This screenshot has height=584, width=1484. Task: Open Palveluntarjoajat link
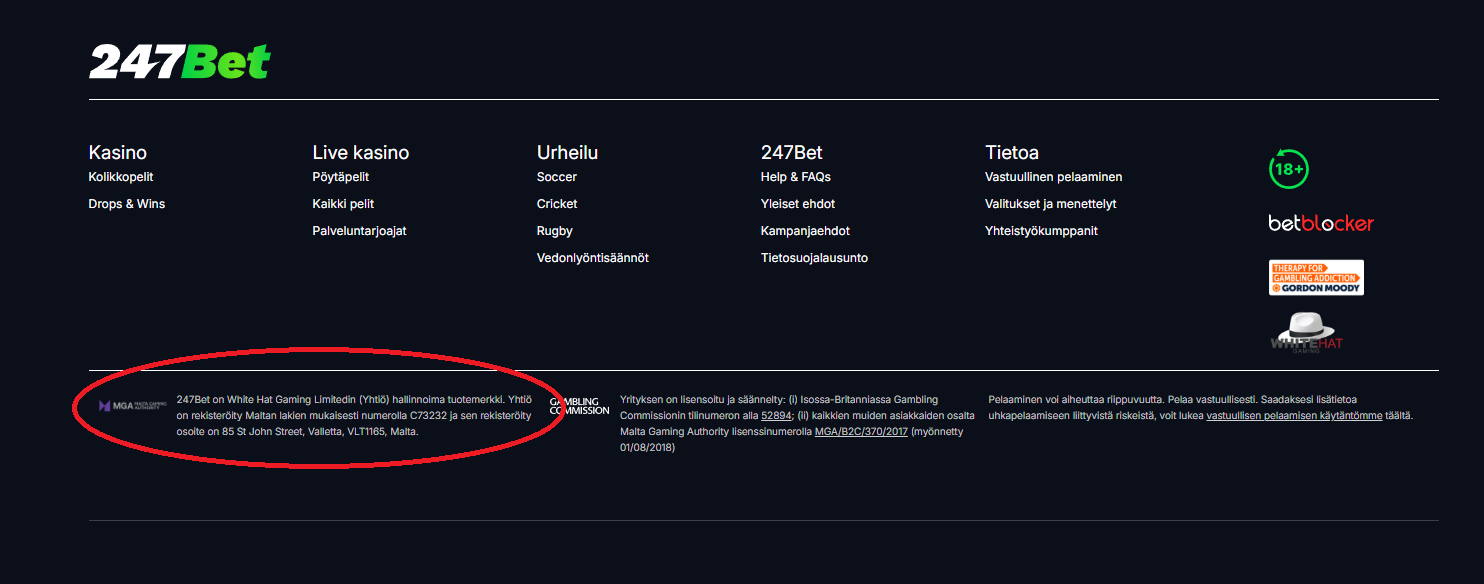click(x=360, y=231)
